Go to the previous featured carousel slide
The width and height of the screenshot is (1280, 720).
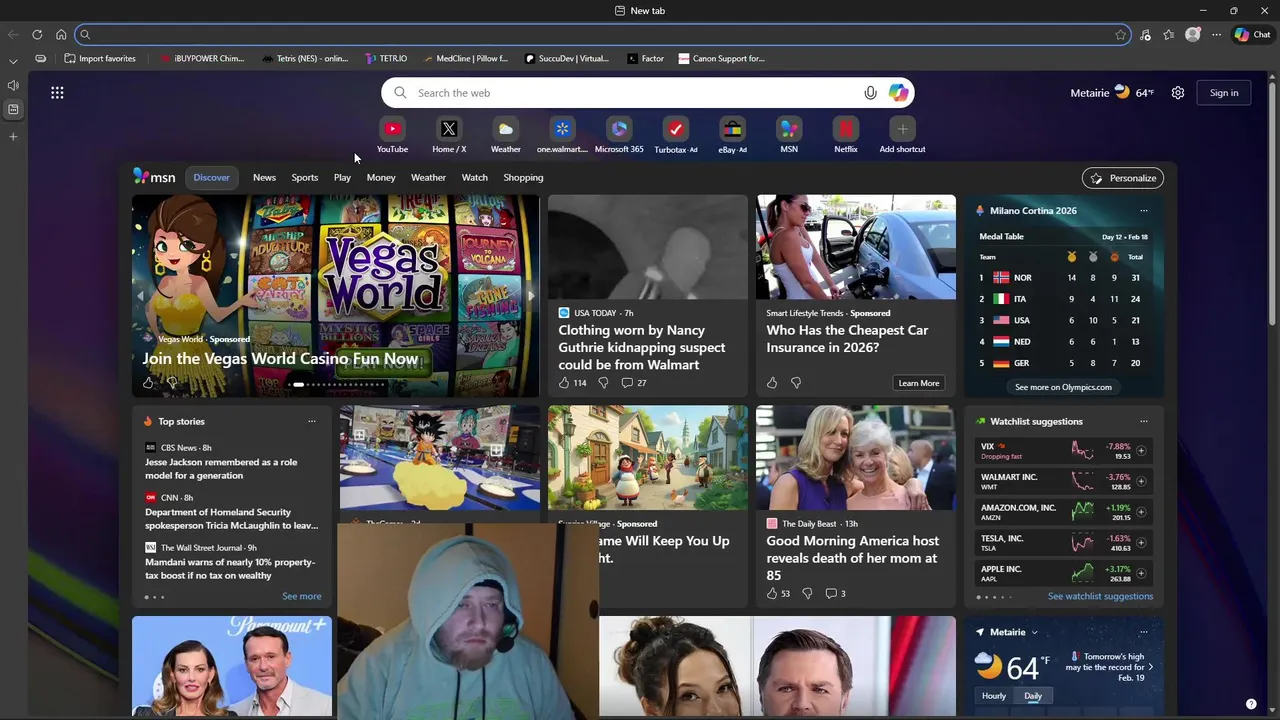click(x=141, y=296)
